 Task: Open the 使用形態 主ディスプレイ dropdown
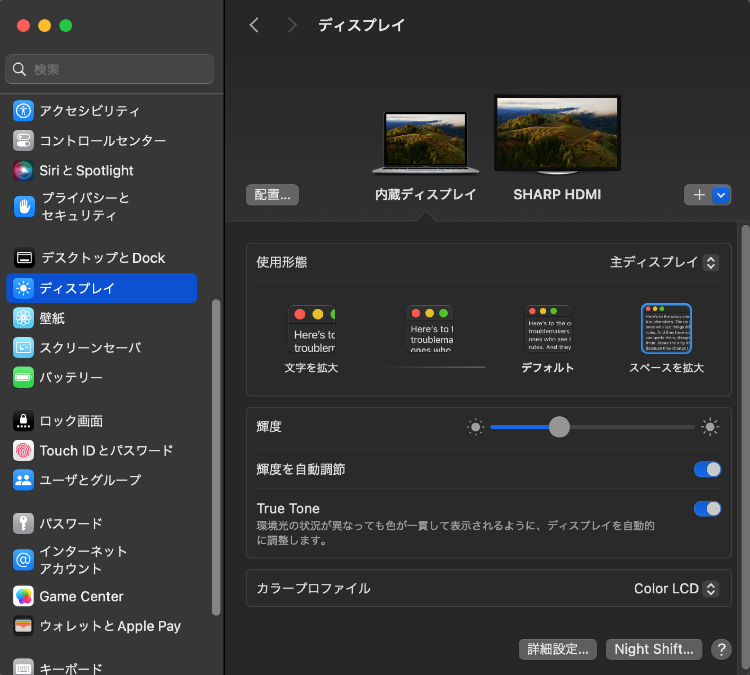664,262
